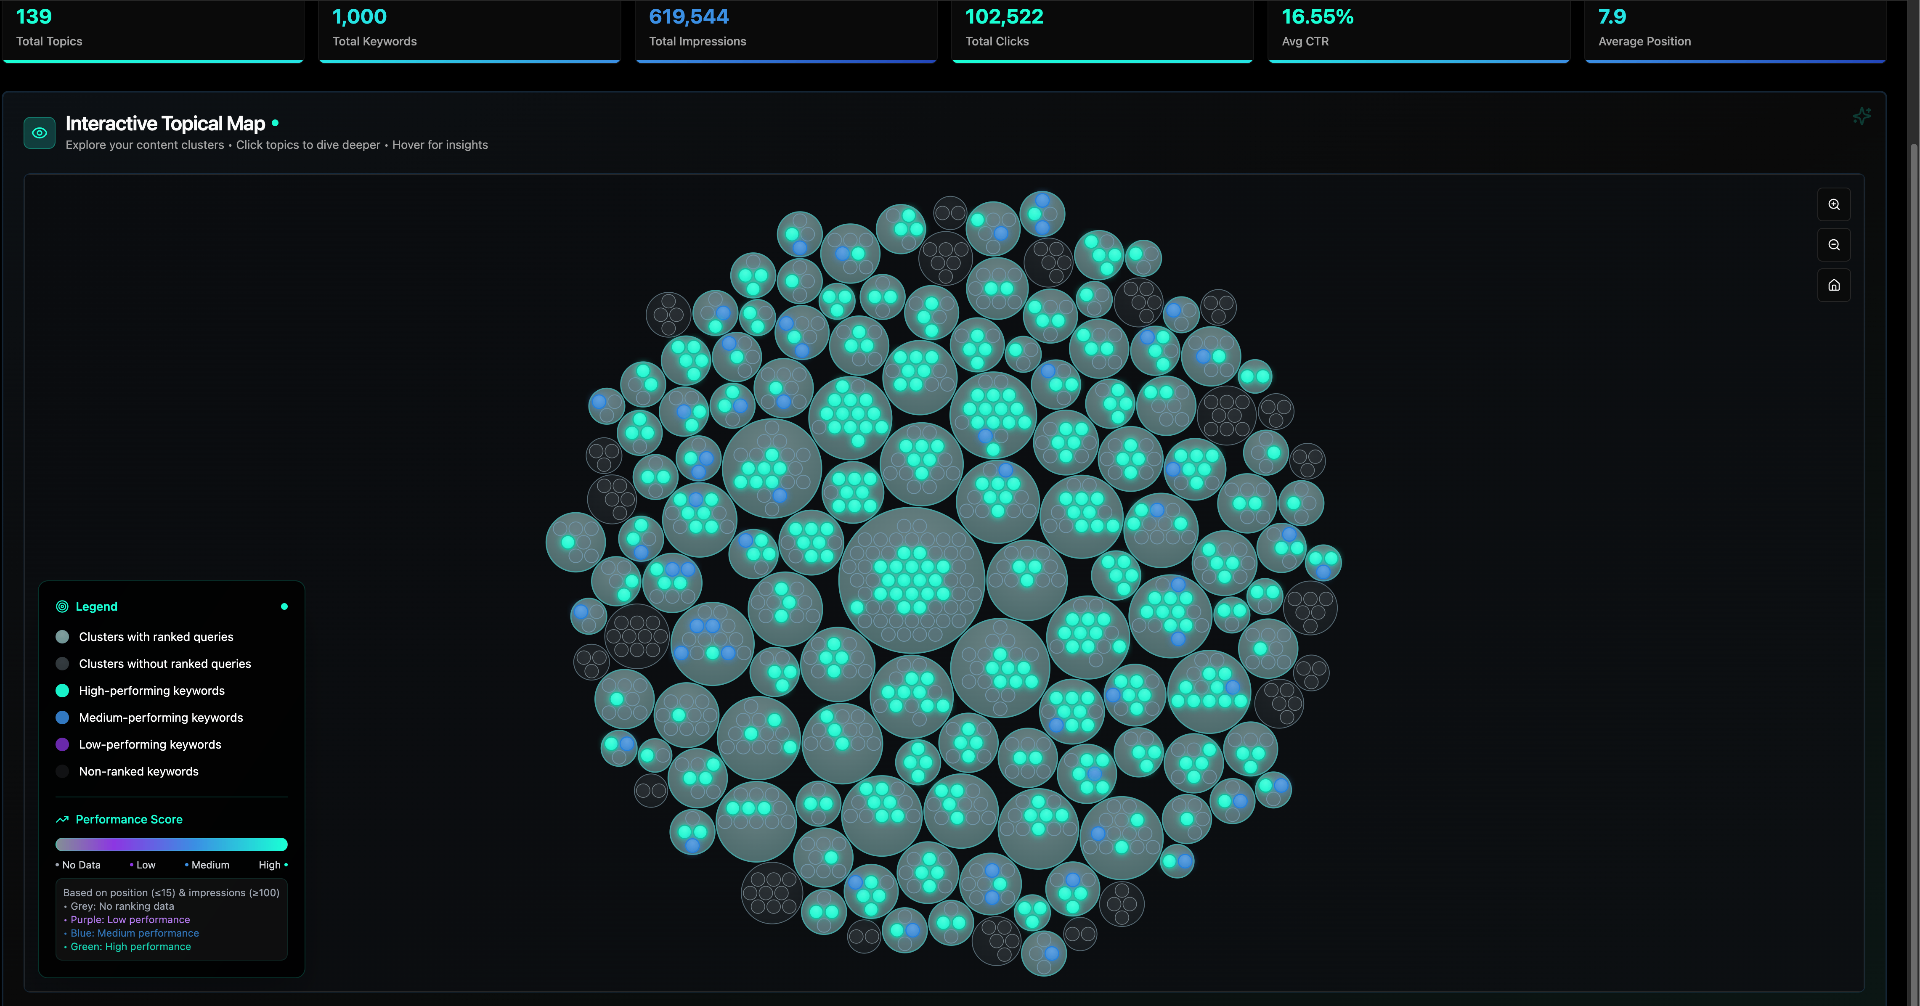This screenshot has height=1006, width=1920.
Task: Open the Total Topics stat card
Action: 153,30
